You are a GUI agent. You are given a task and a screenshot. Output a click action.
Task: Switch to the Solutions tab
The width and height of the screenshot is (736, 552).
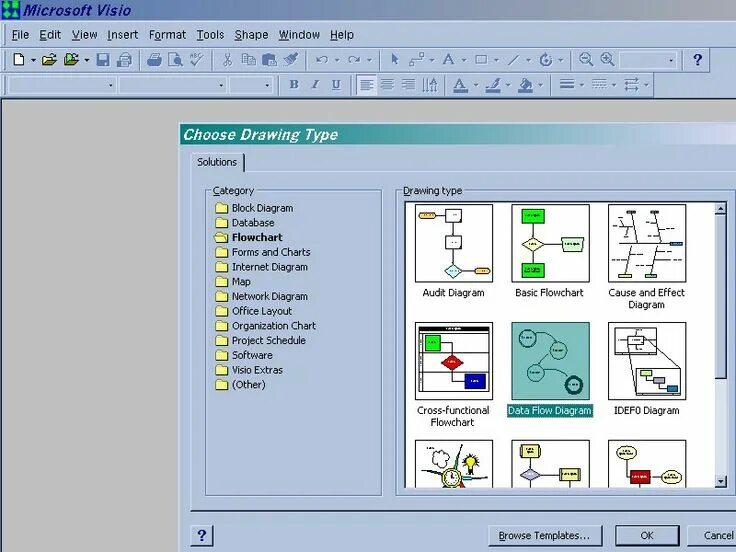217,162
